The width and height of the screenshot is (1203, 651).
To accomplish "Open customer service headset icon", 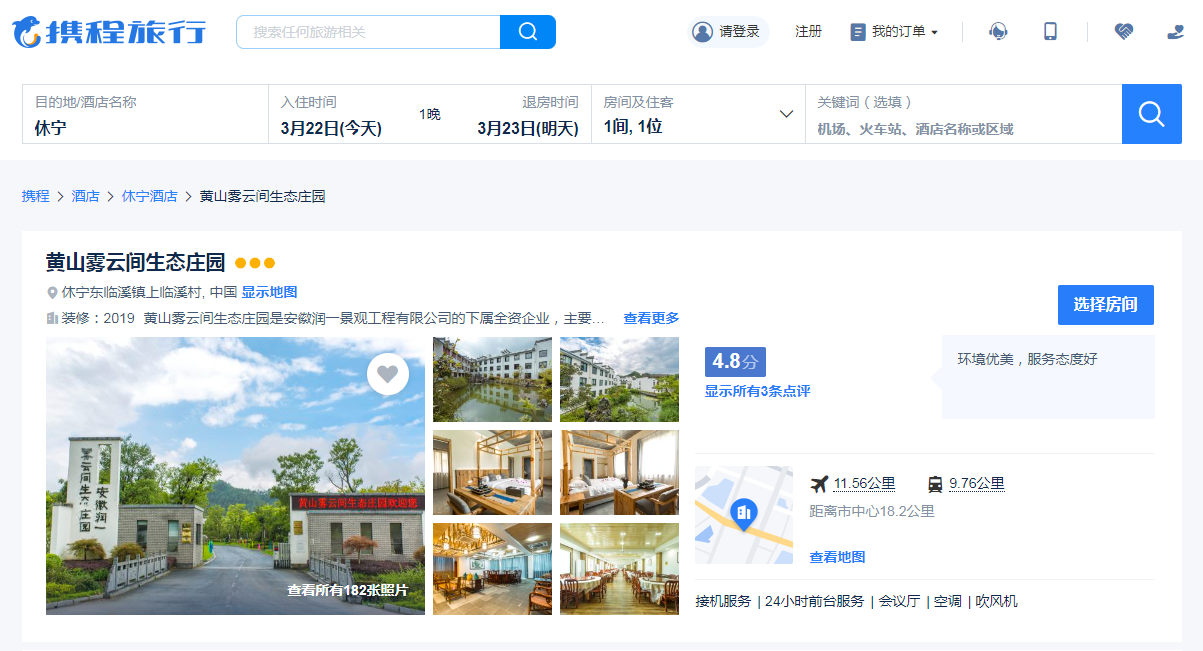I will [998, 32].
